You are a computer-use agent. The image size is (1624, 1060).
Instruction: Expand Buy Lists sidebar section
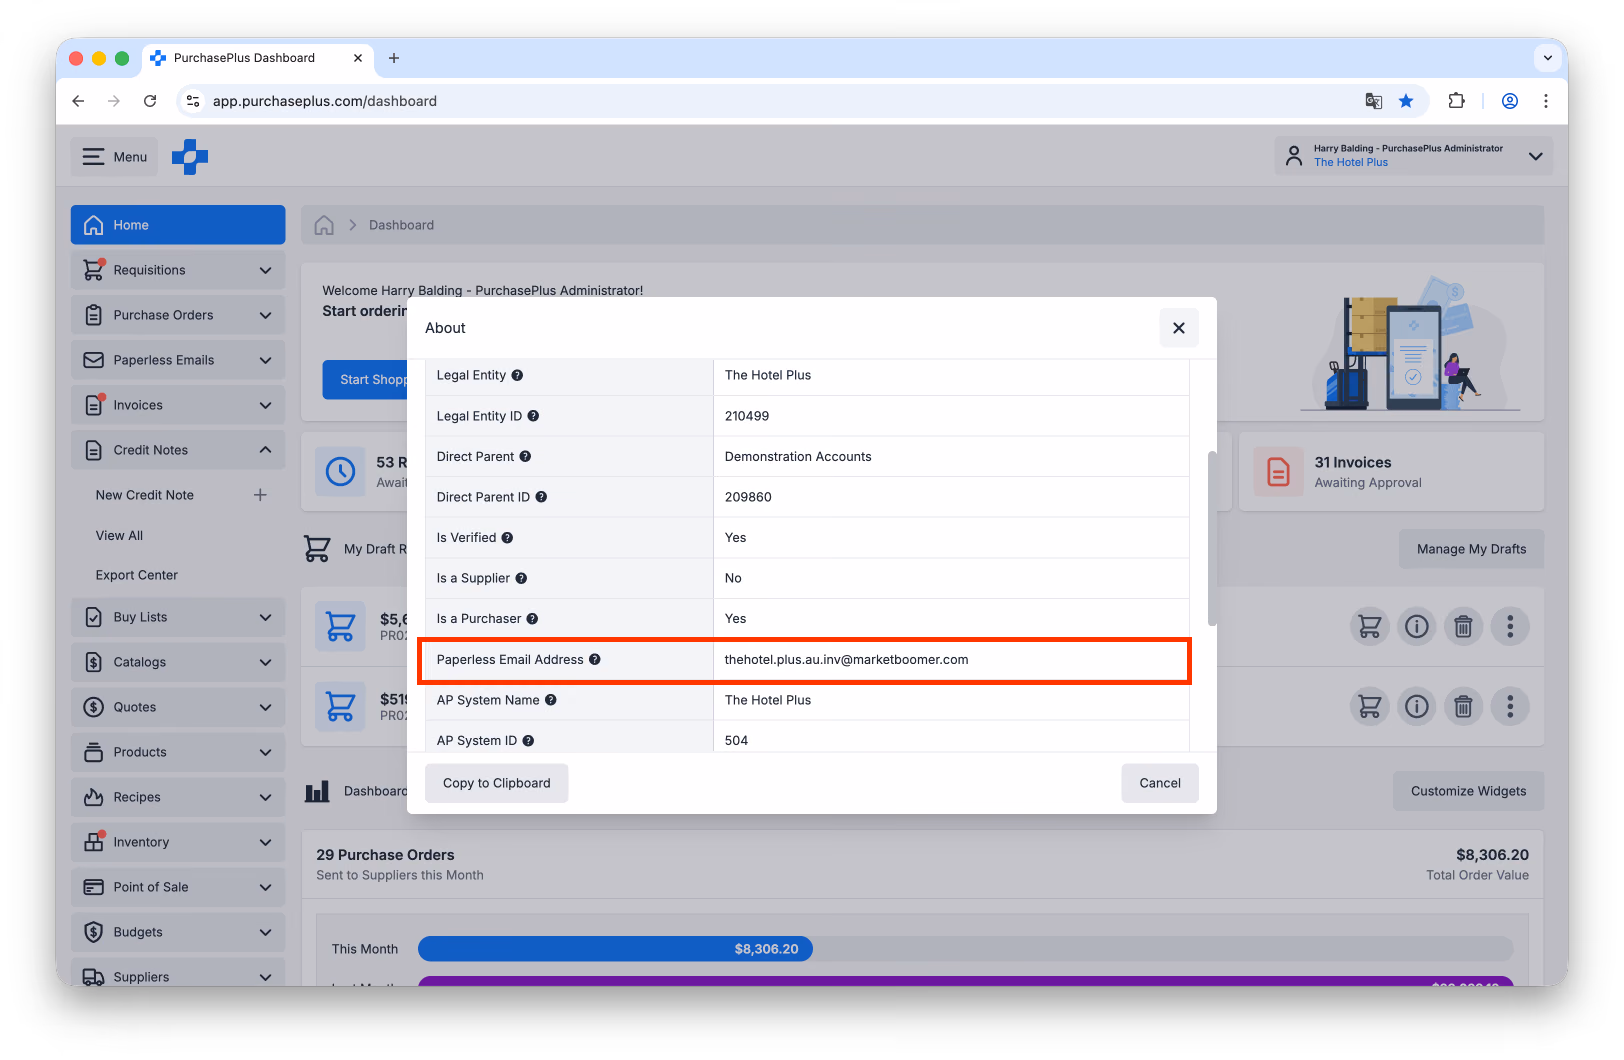178,617
